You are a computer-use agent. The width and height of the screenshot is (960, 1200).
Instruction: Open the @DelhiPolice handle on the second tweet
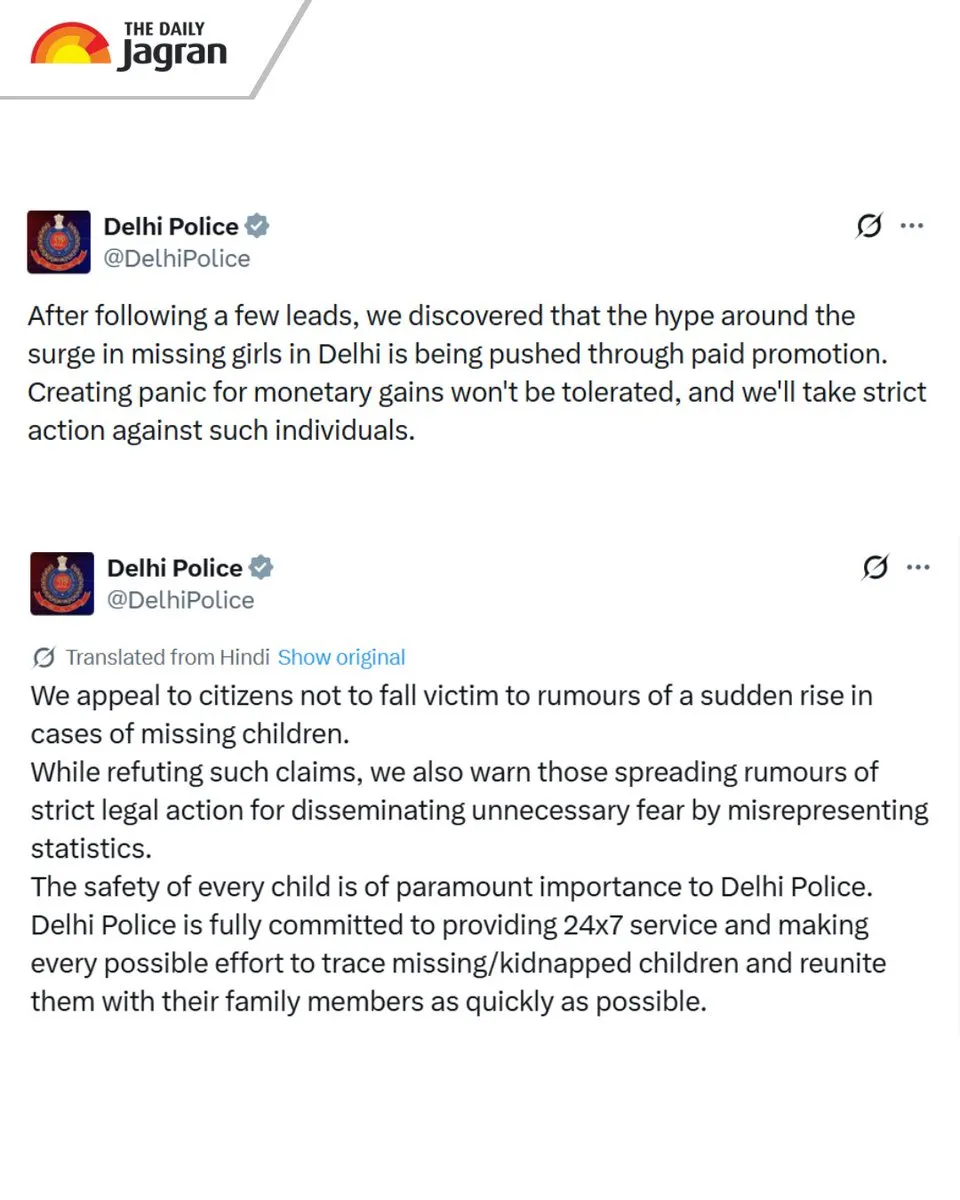(x=182, y=600)
